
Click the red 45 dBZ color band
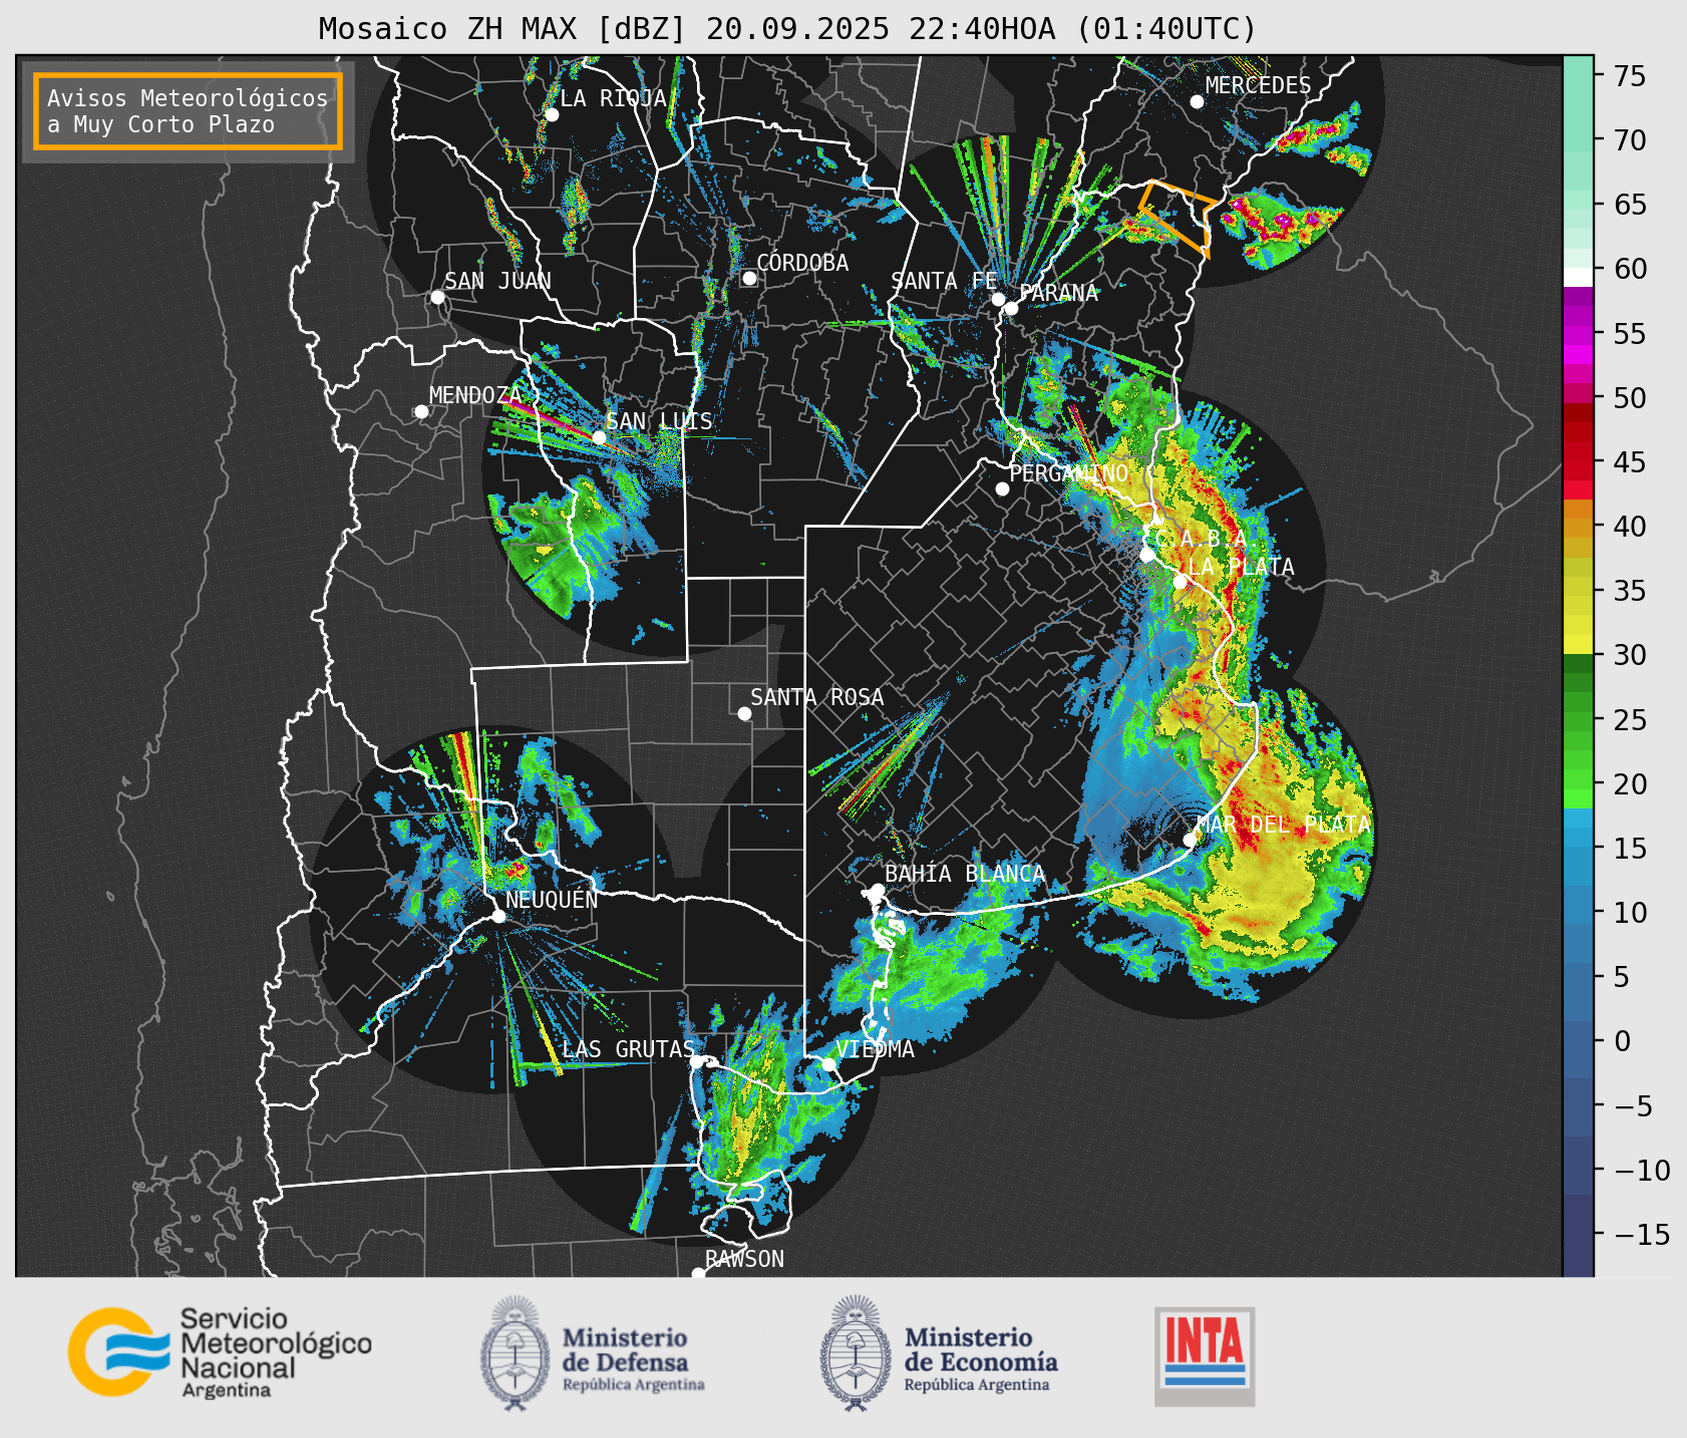(1578, 462)
